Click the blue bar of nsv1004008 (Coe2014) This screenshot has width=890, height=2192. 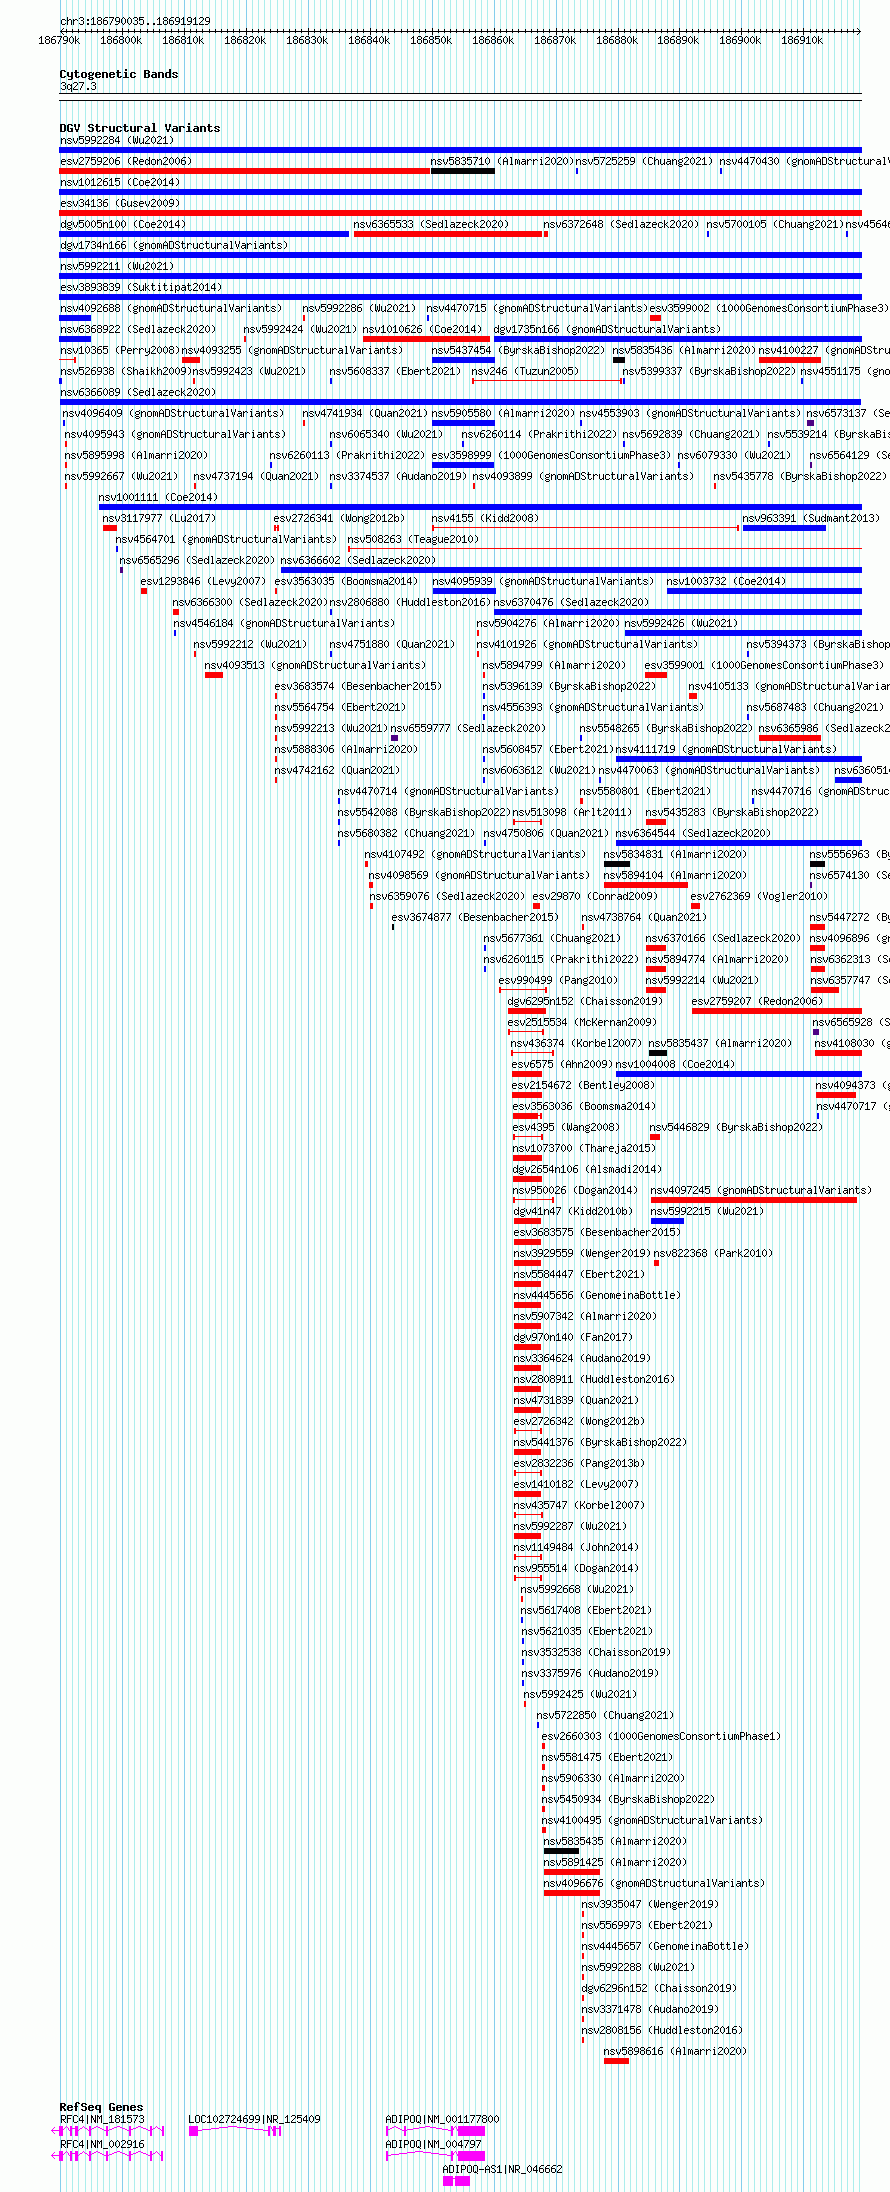739,1074
